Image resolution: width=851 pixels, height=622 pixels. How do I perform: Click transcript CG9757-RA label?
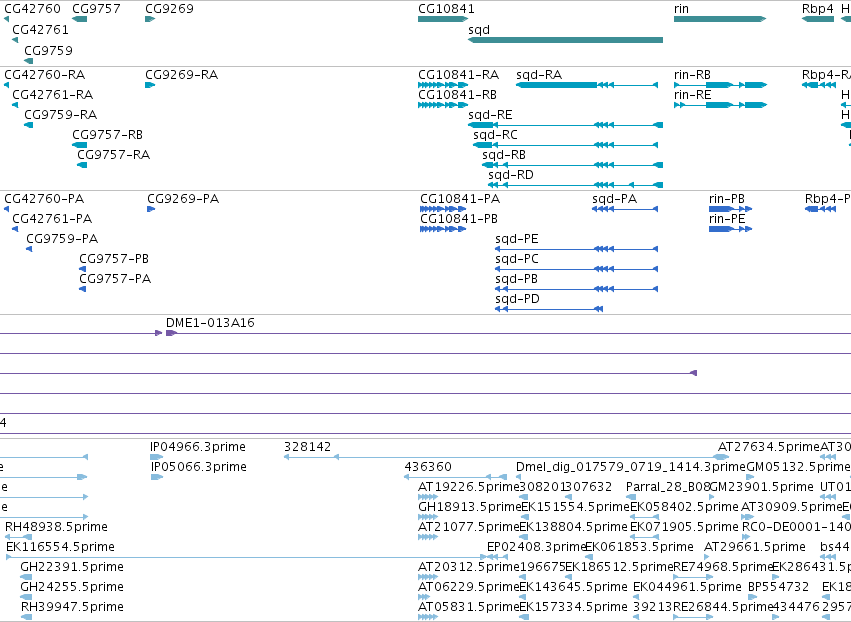(x=113, y=155)
